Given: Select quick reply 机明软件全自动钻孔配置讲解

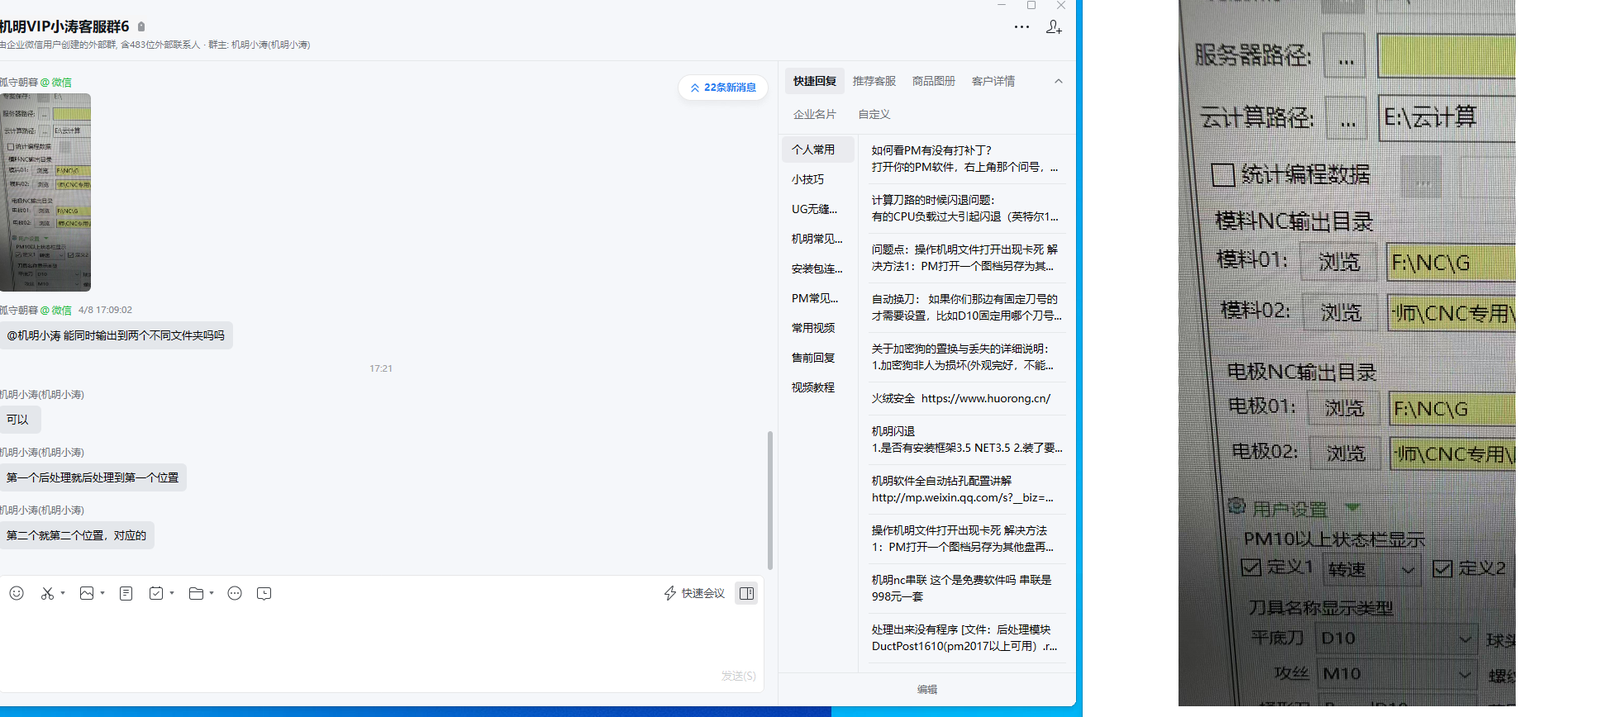Looking at the screenshot, I should [964, 489].
